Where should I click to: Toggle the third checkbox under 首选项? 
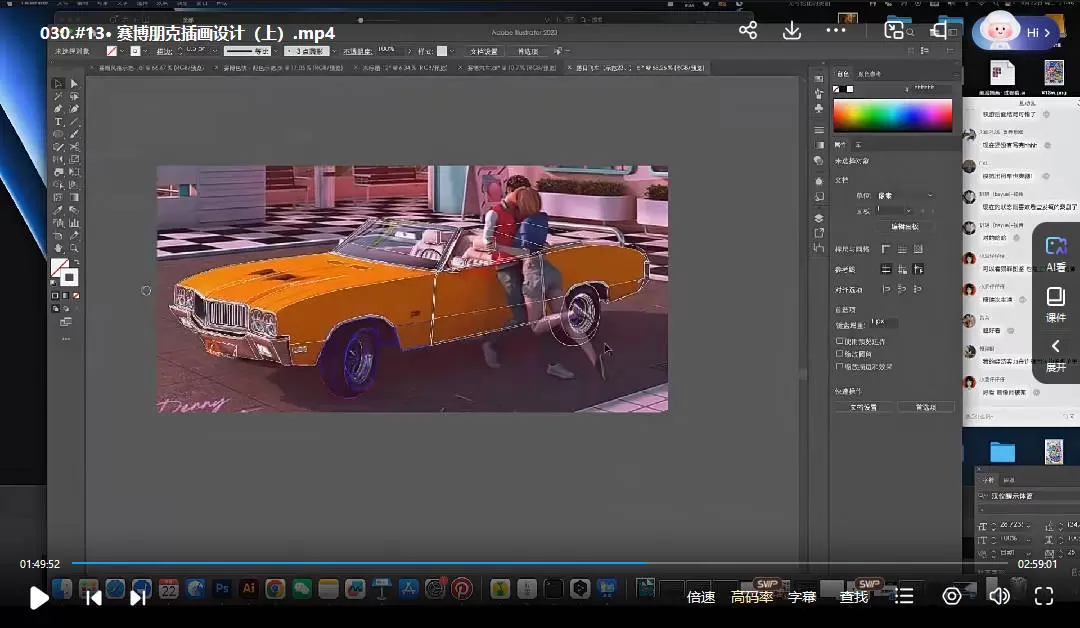[x=840, y=366]
